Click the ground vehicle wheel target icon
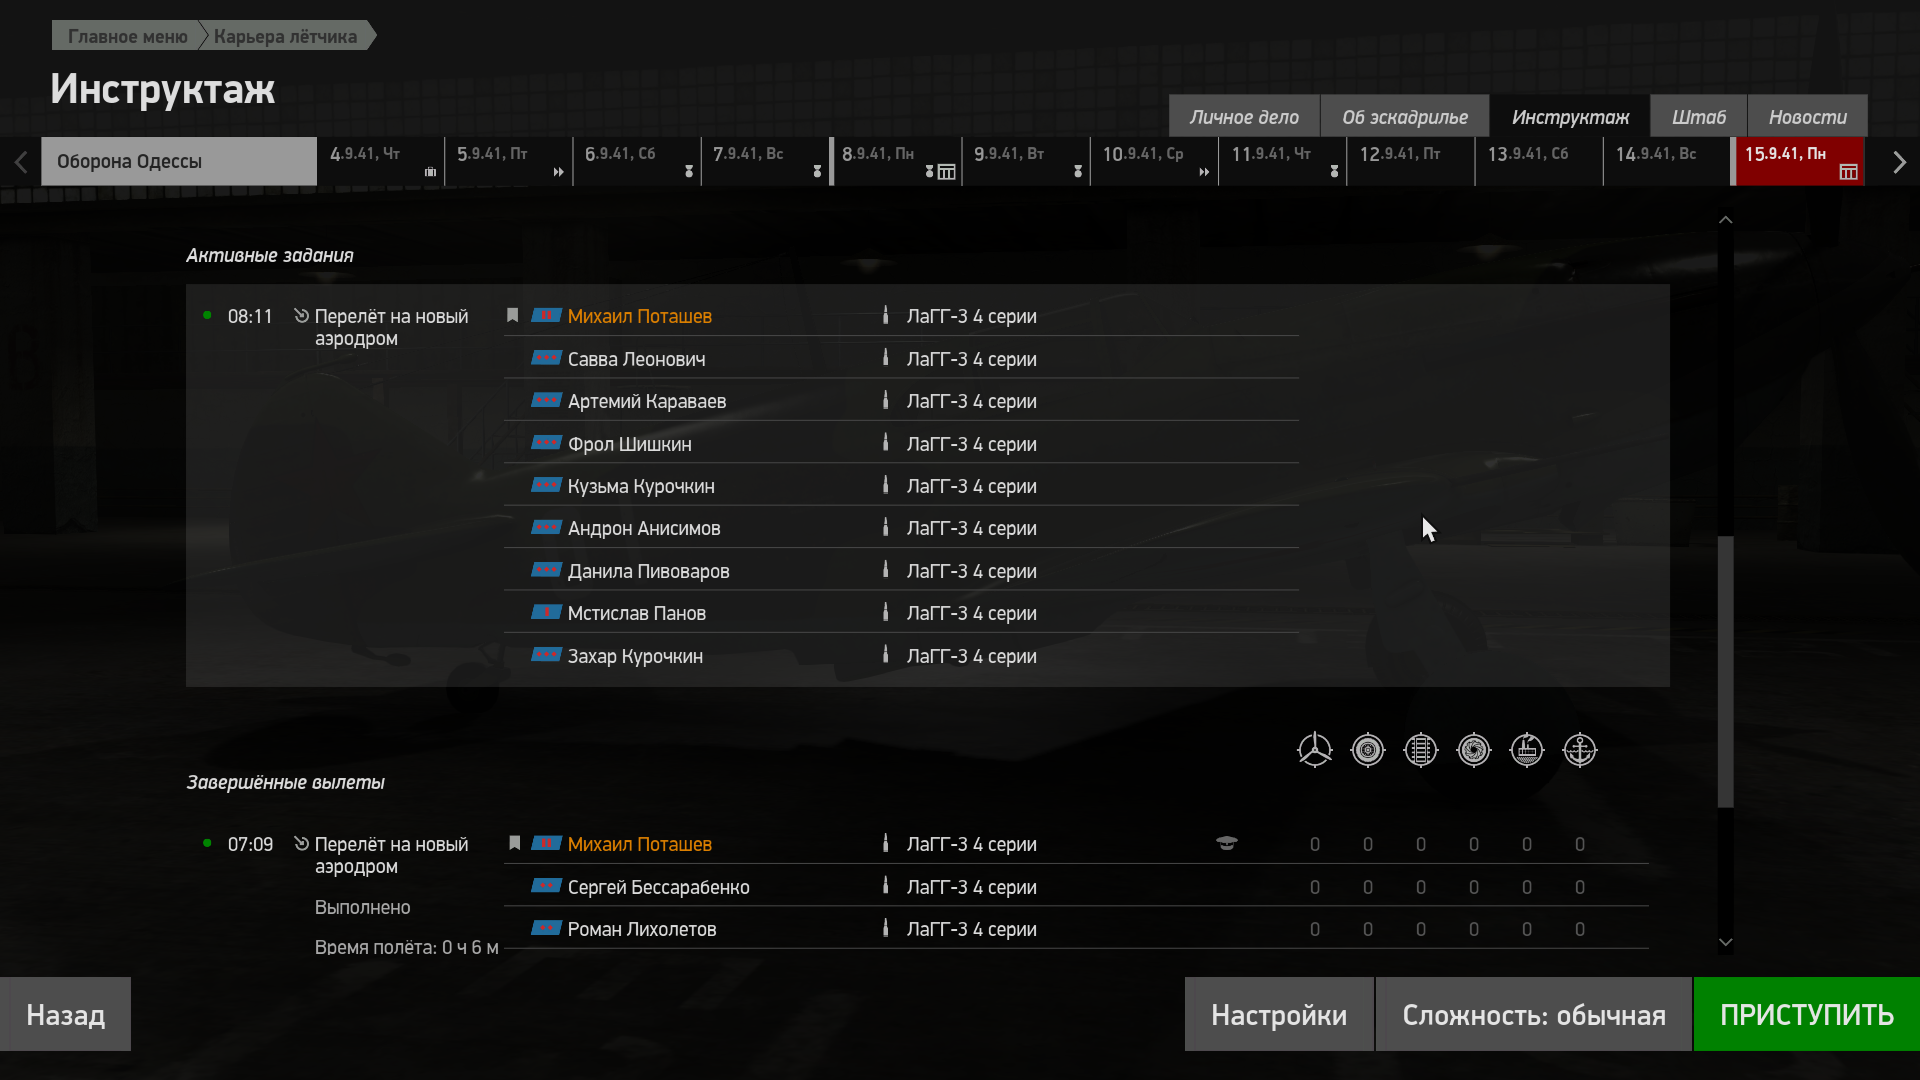The image size is (1920, 1080). (1367, 750)
